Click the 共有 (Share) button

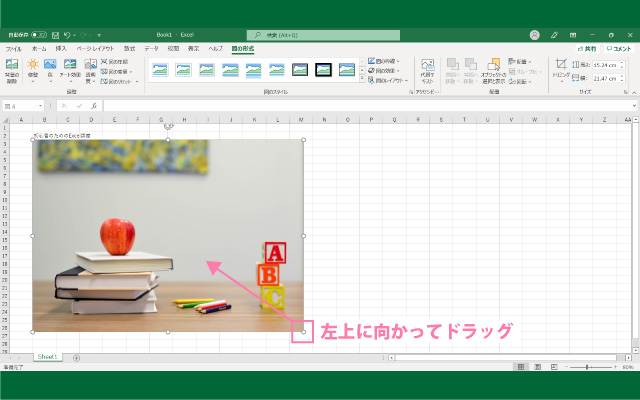(587, 49)
